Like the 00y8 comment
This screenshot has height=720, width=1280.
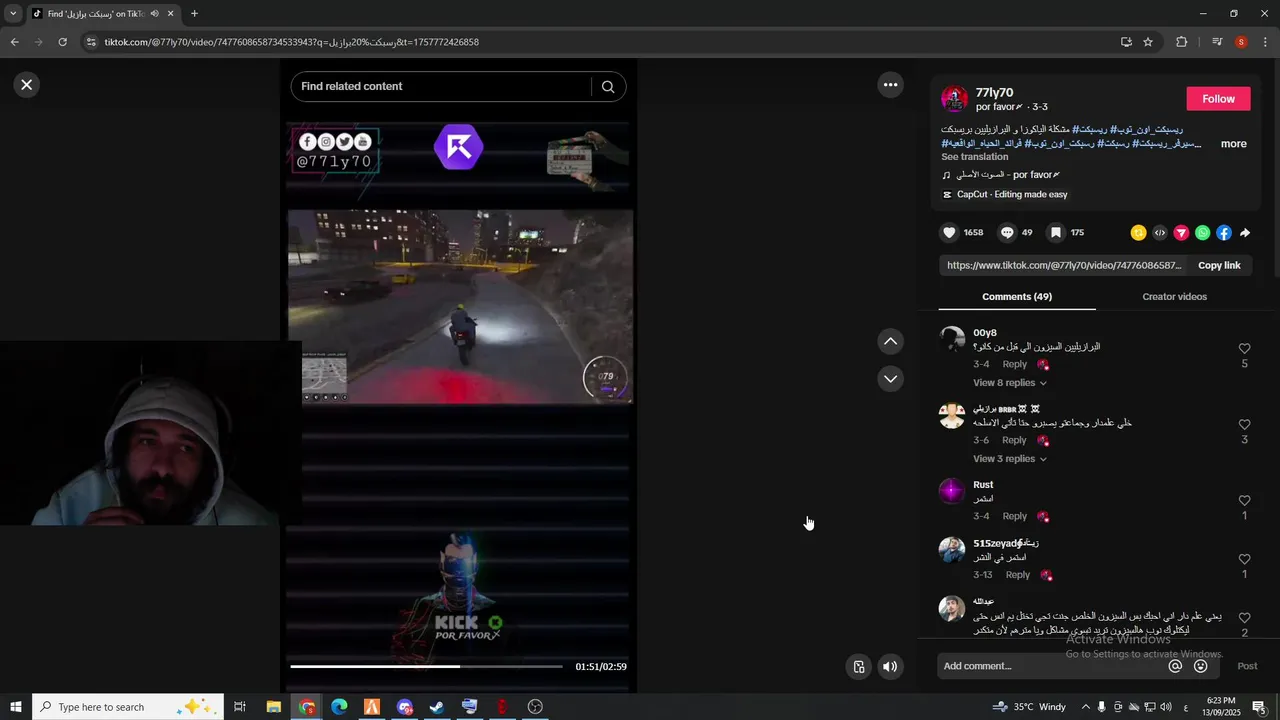(1244, 349)
